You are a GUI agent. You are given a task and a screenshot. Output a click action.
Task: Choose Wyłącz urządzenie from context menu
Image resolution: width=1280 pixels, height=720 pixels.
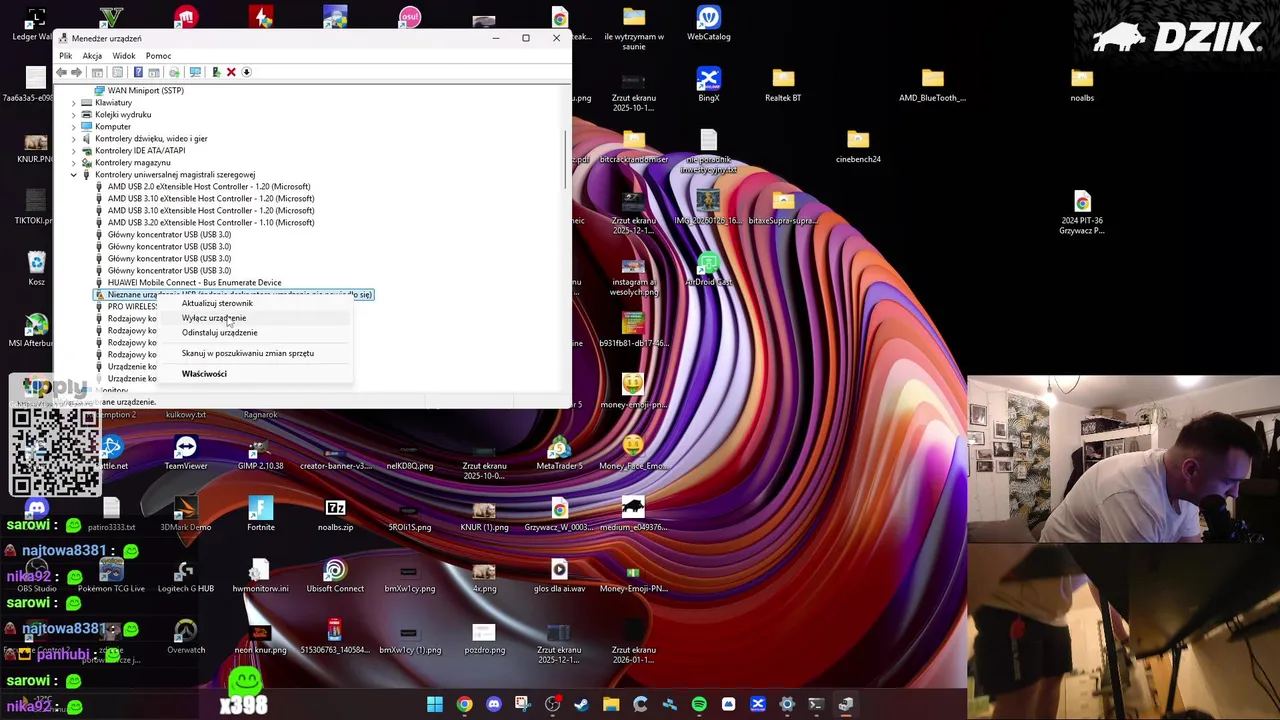click(x=214, y=318)
